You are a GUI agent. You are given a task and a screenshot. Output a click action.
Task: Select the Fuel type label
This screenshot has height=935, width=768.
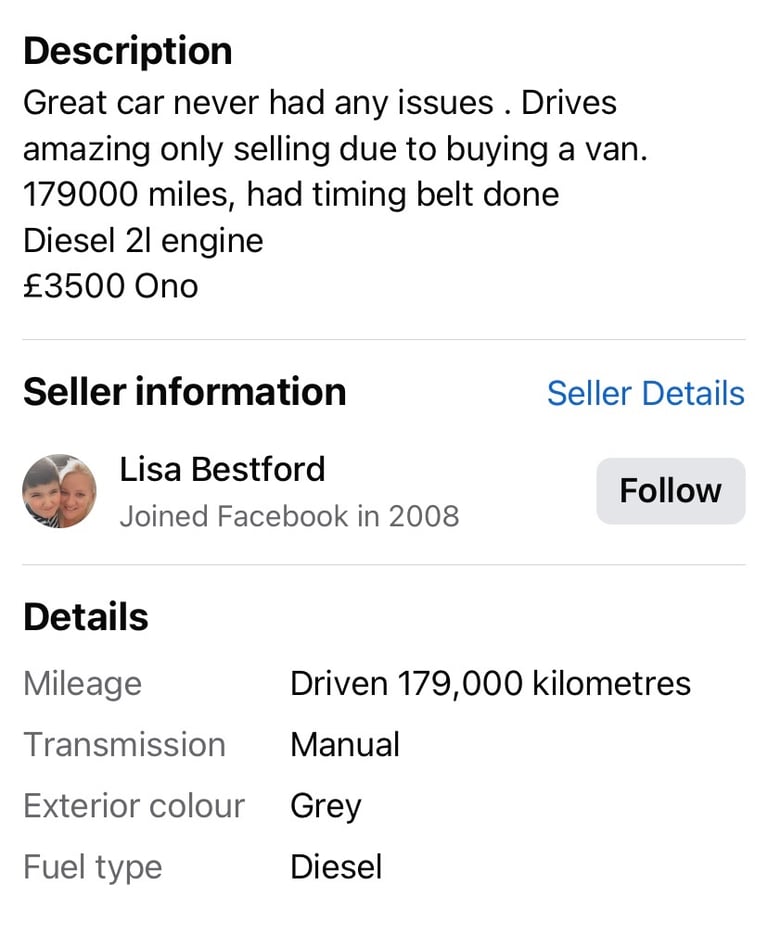coord(93,869)
